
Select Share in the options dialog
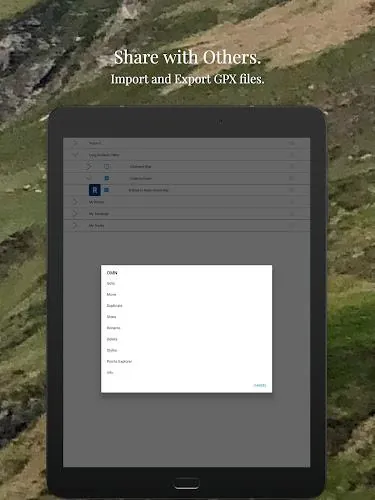[111, 317]
